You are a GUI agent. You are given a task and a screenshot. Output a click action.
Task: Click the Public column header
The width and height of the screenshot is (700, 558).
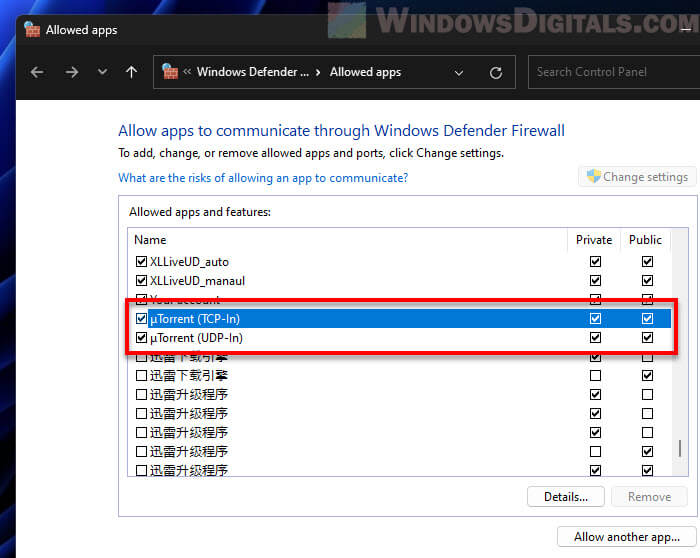(645, 240)
